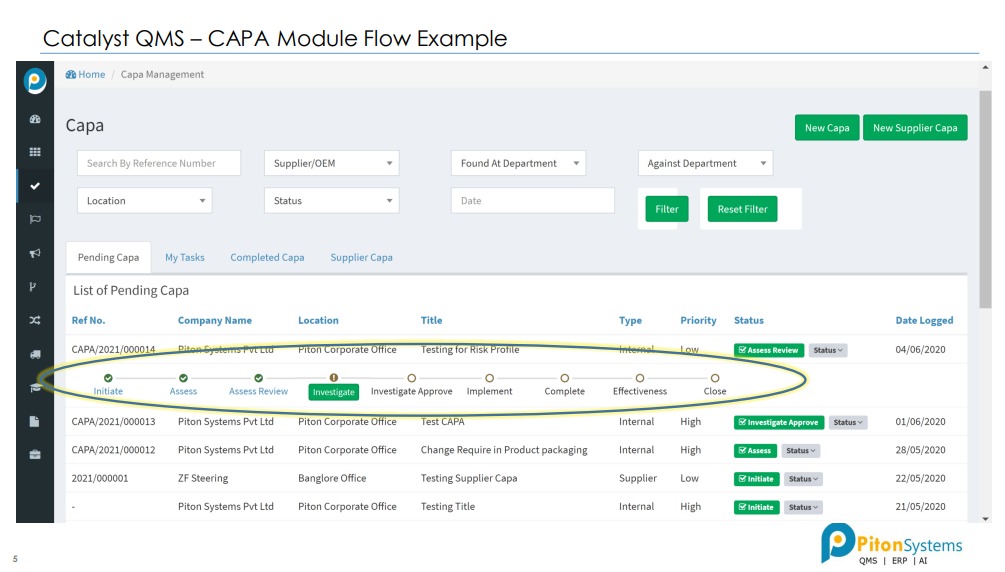1005x572 pixels.
Task: Open the Found At Department dropdown
Action: [x=519, y=163]
